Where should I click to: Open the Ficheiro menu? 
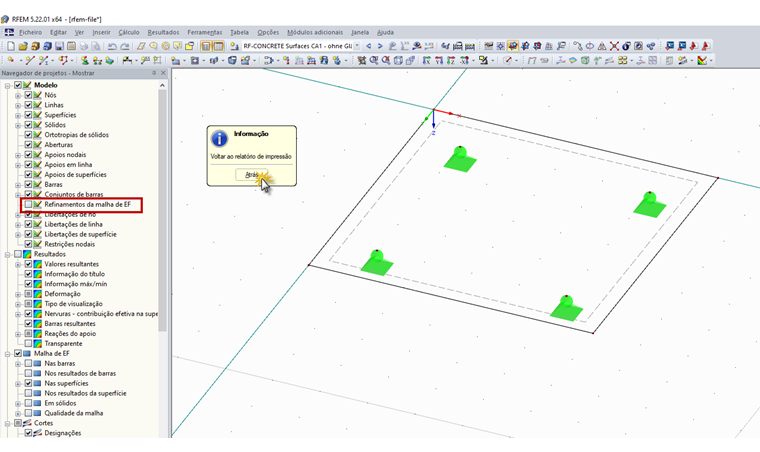point(31,32)
